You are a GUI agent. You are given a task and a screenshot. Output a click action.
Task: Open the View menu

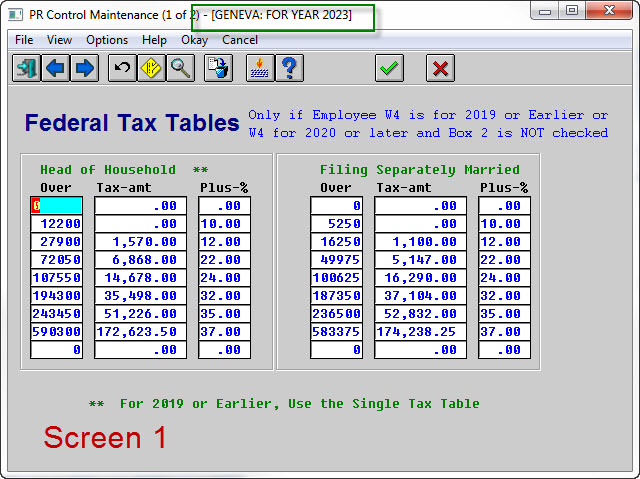pos(59,40)
